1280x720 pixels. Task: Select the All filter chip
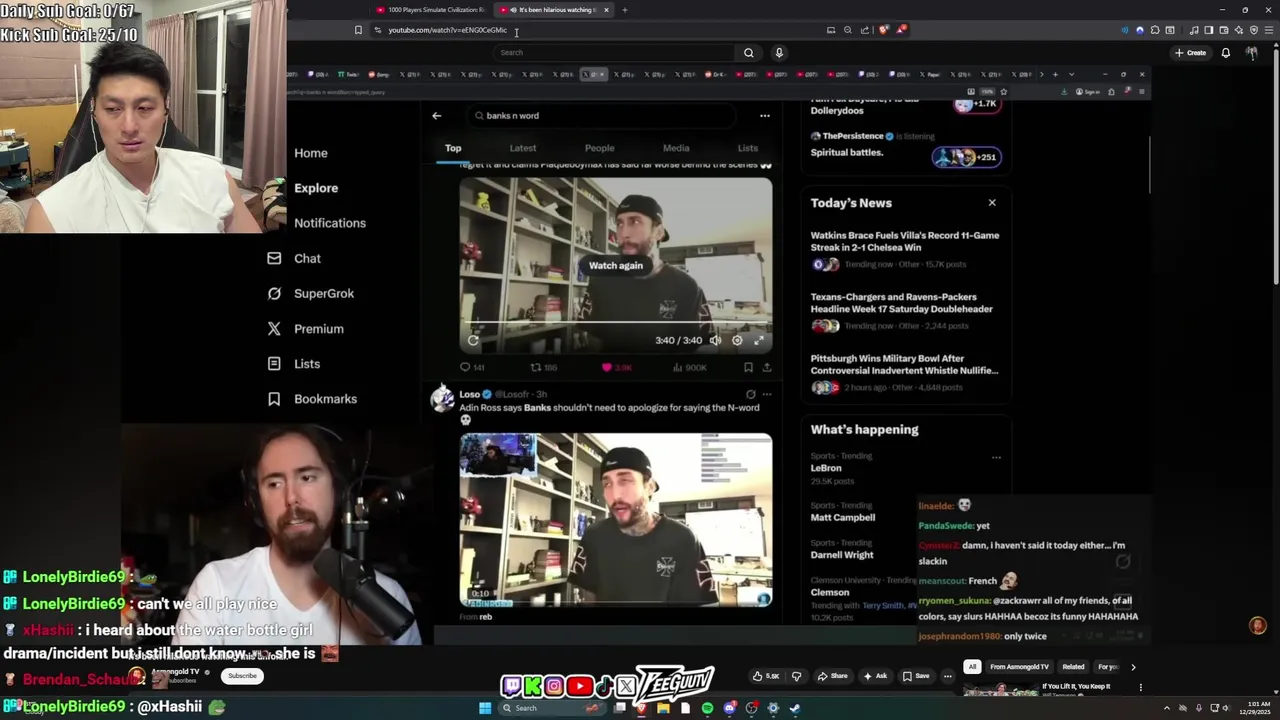972,667
